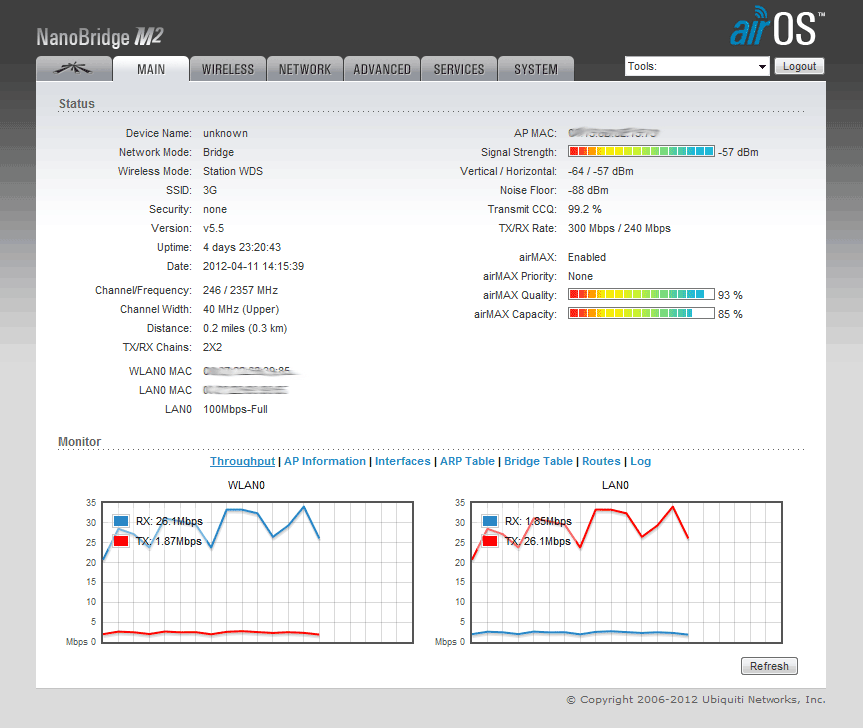The width and height of the screenshot is (863, 728).
Task: Click 'RX: 1.85Mbps' in LAN0 legend
Action: coord(538,521)
